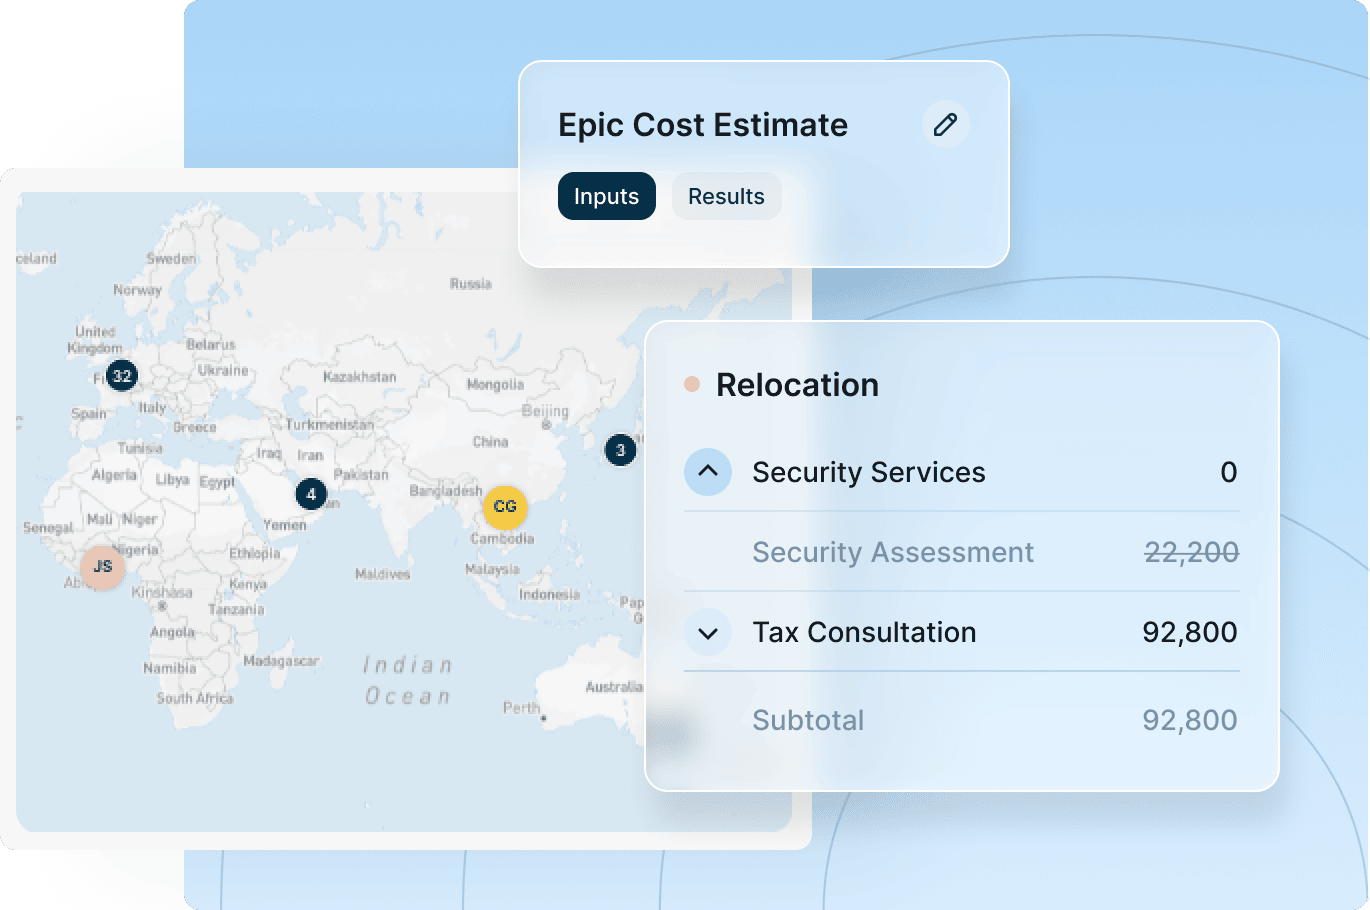Select the yellow CG map marker
The width and height of the screenshot is (1370, 910).
[x=505, y=507]
